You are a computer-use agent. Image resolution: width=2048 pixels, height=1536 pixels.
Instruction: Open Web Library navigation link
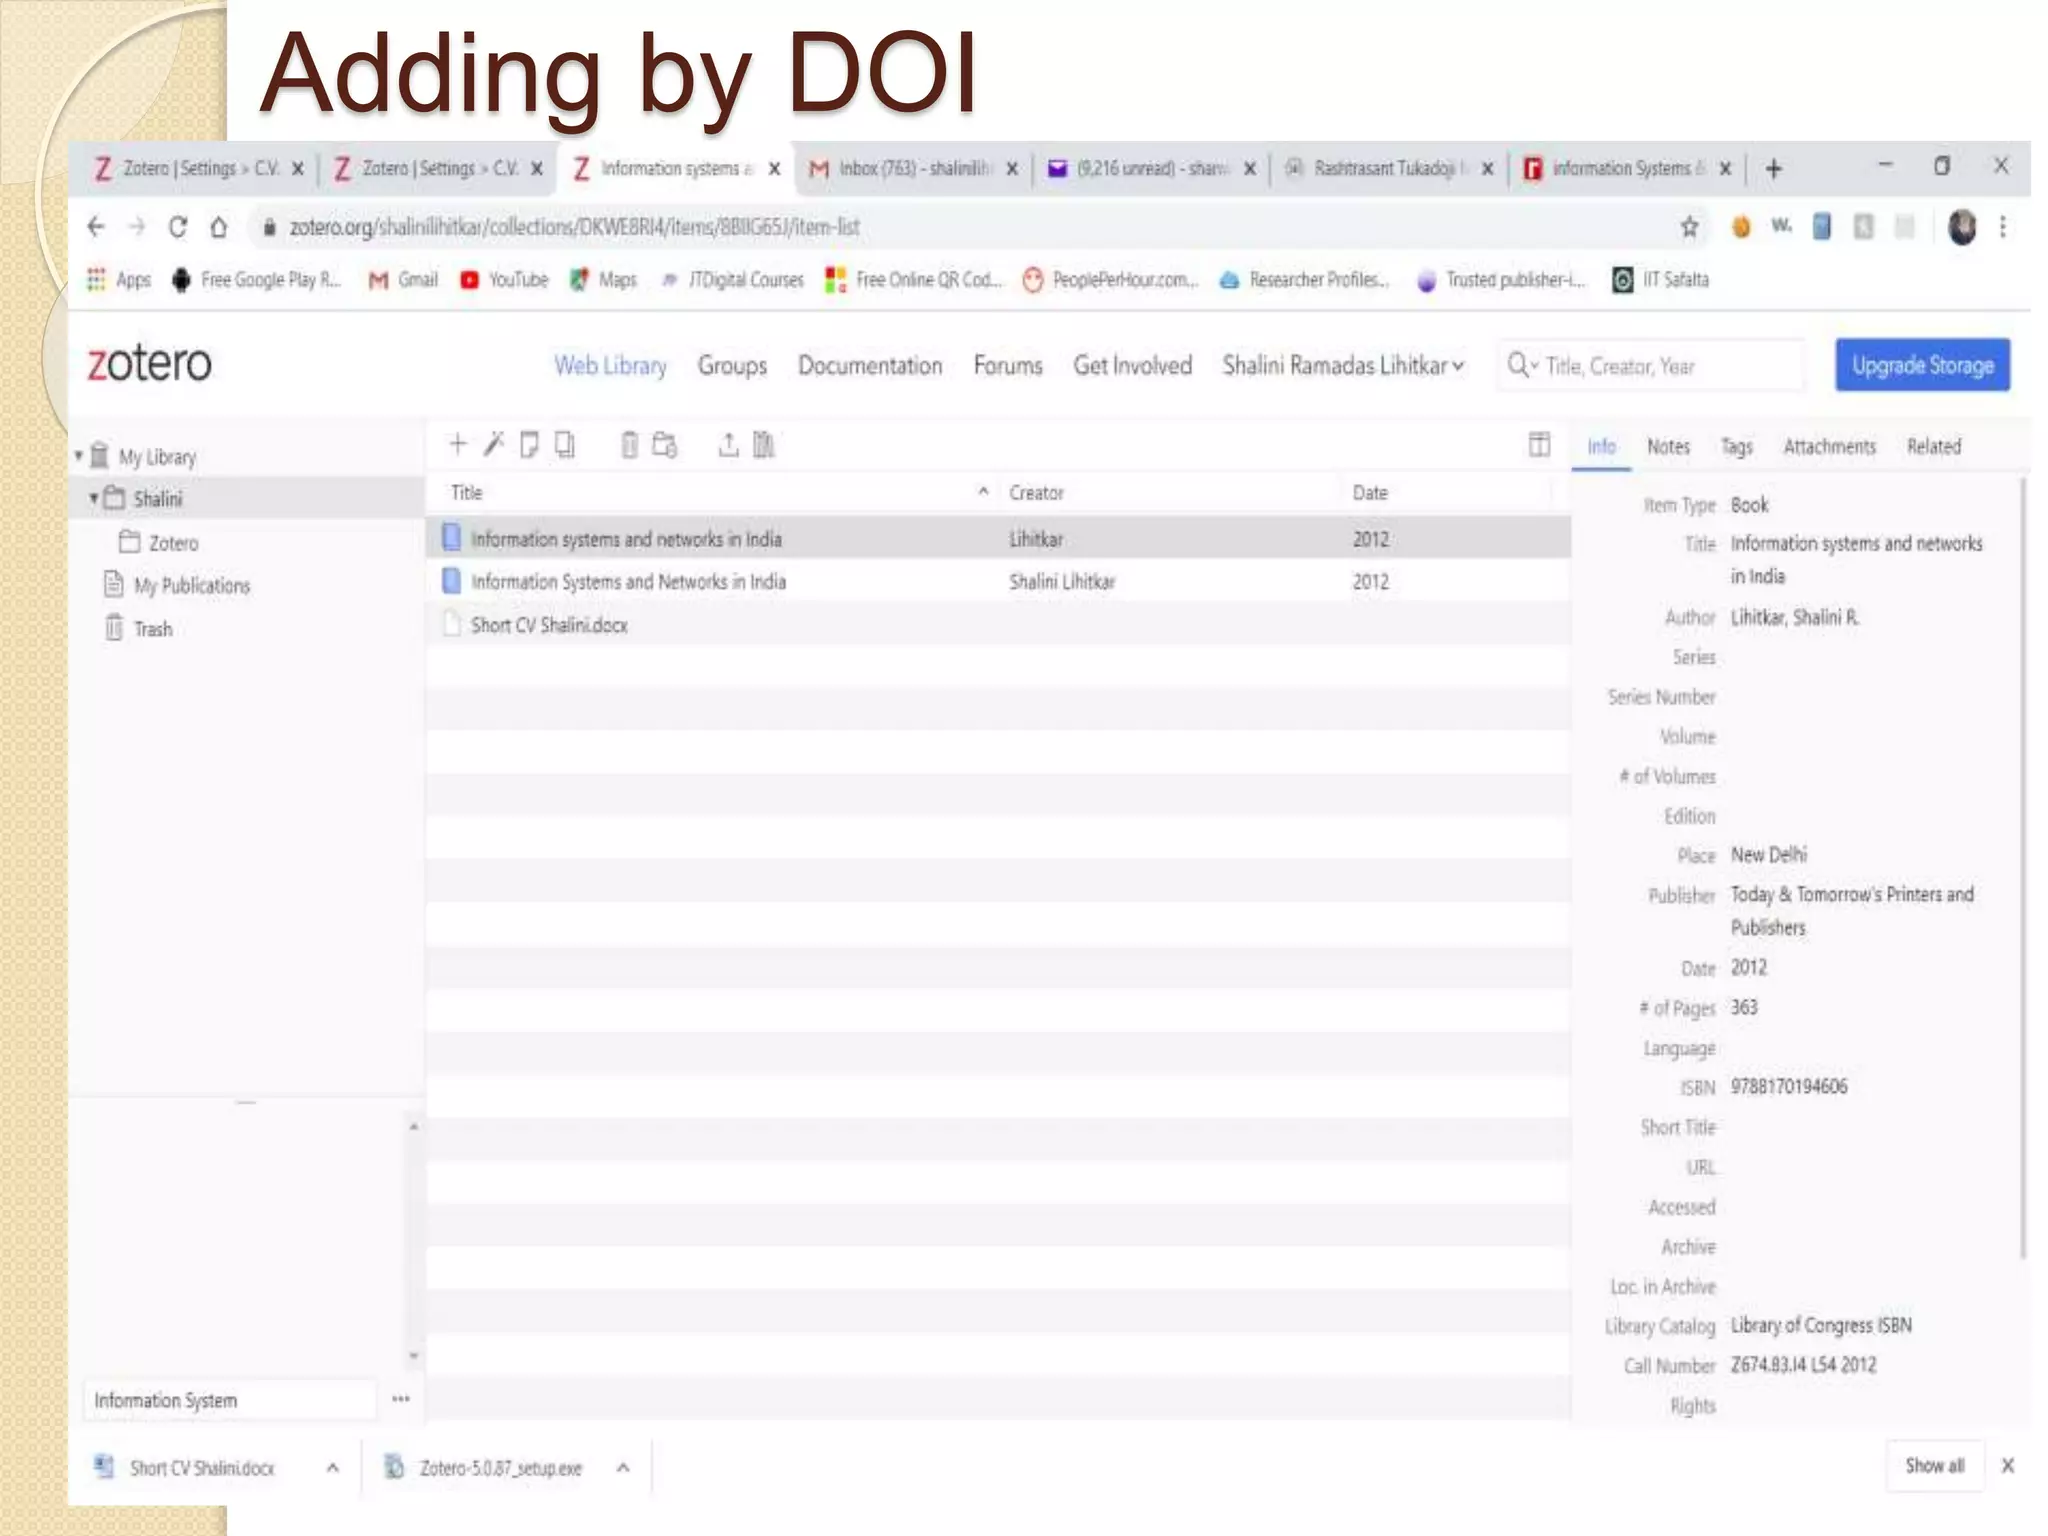click(610, 366)
